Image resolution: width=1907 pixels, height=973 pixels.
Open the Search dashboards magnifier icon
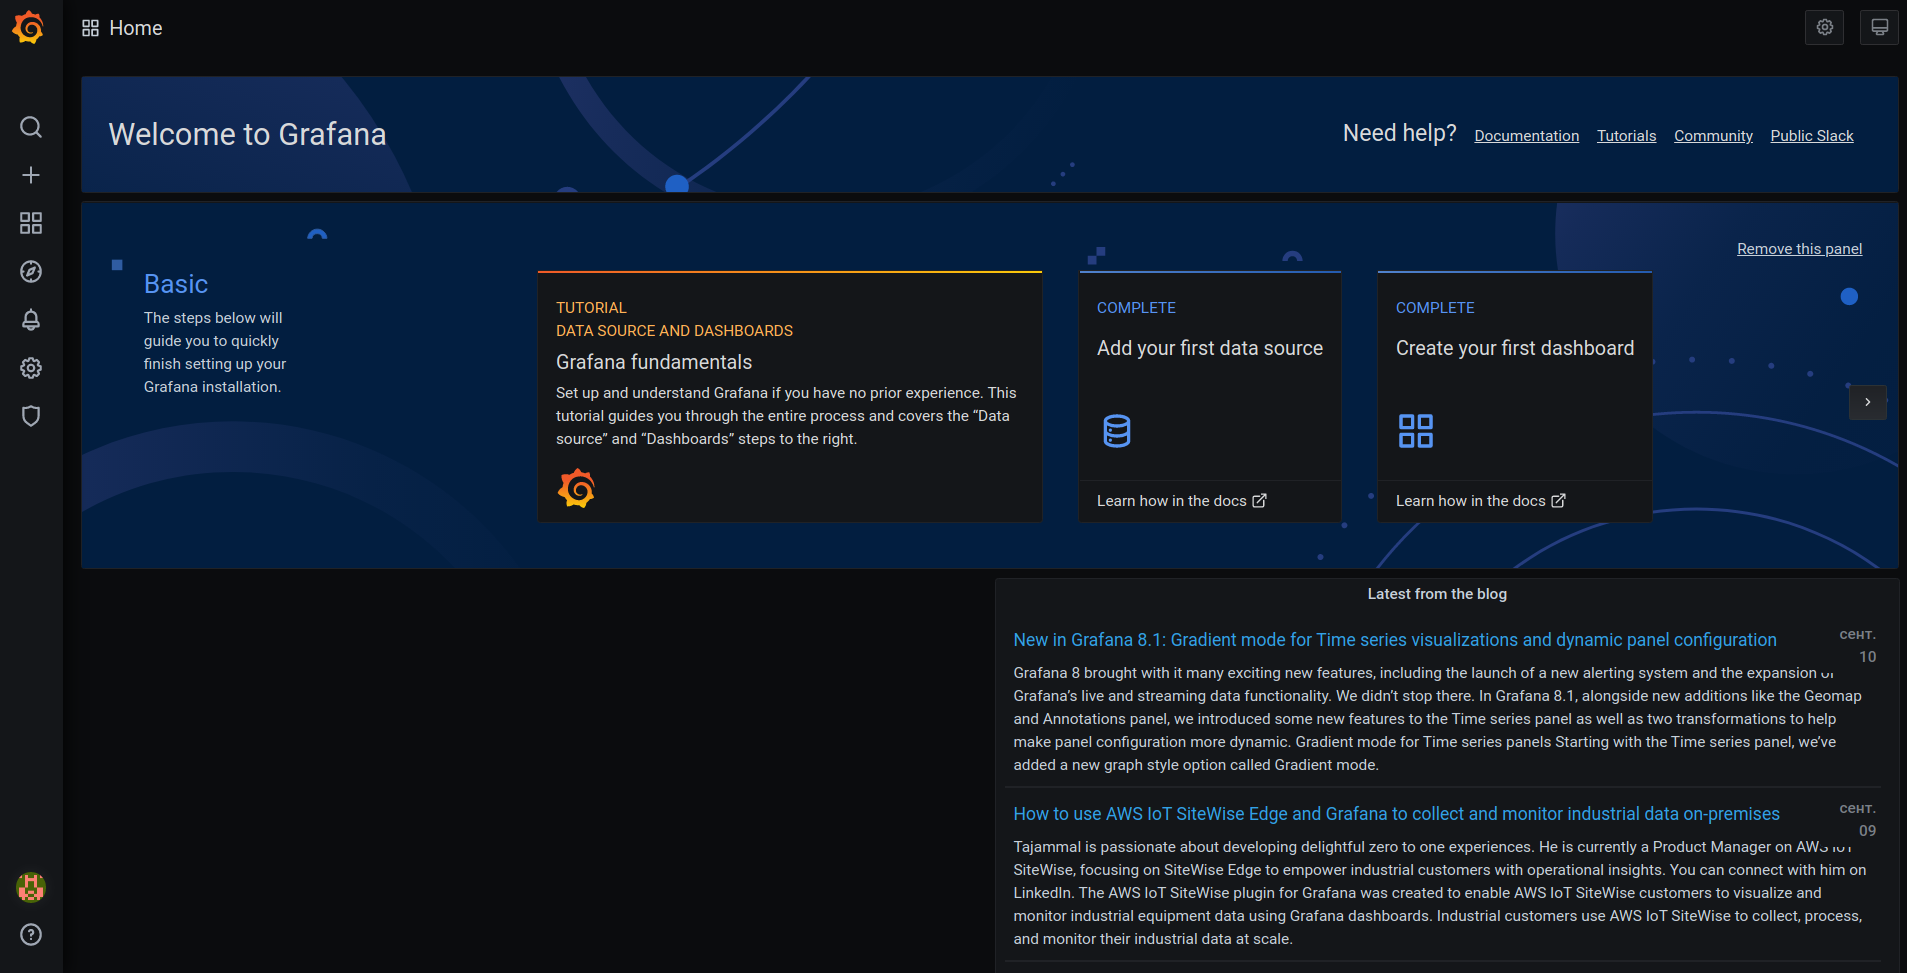(x=31, y=127)
